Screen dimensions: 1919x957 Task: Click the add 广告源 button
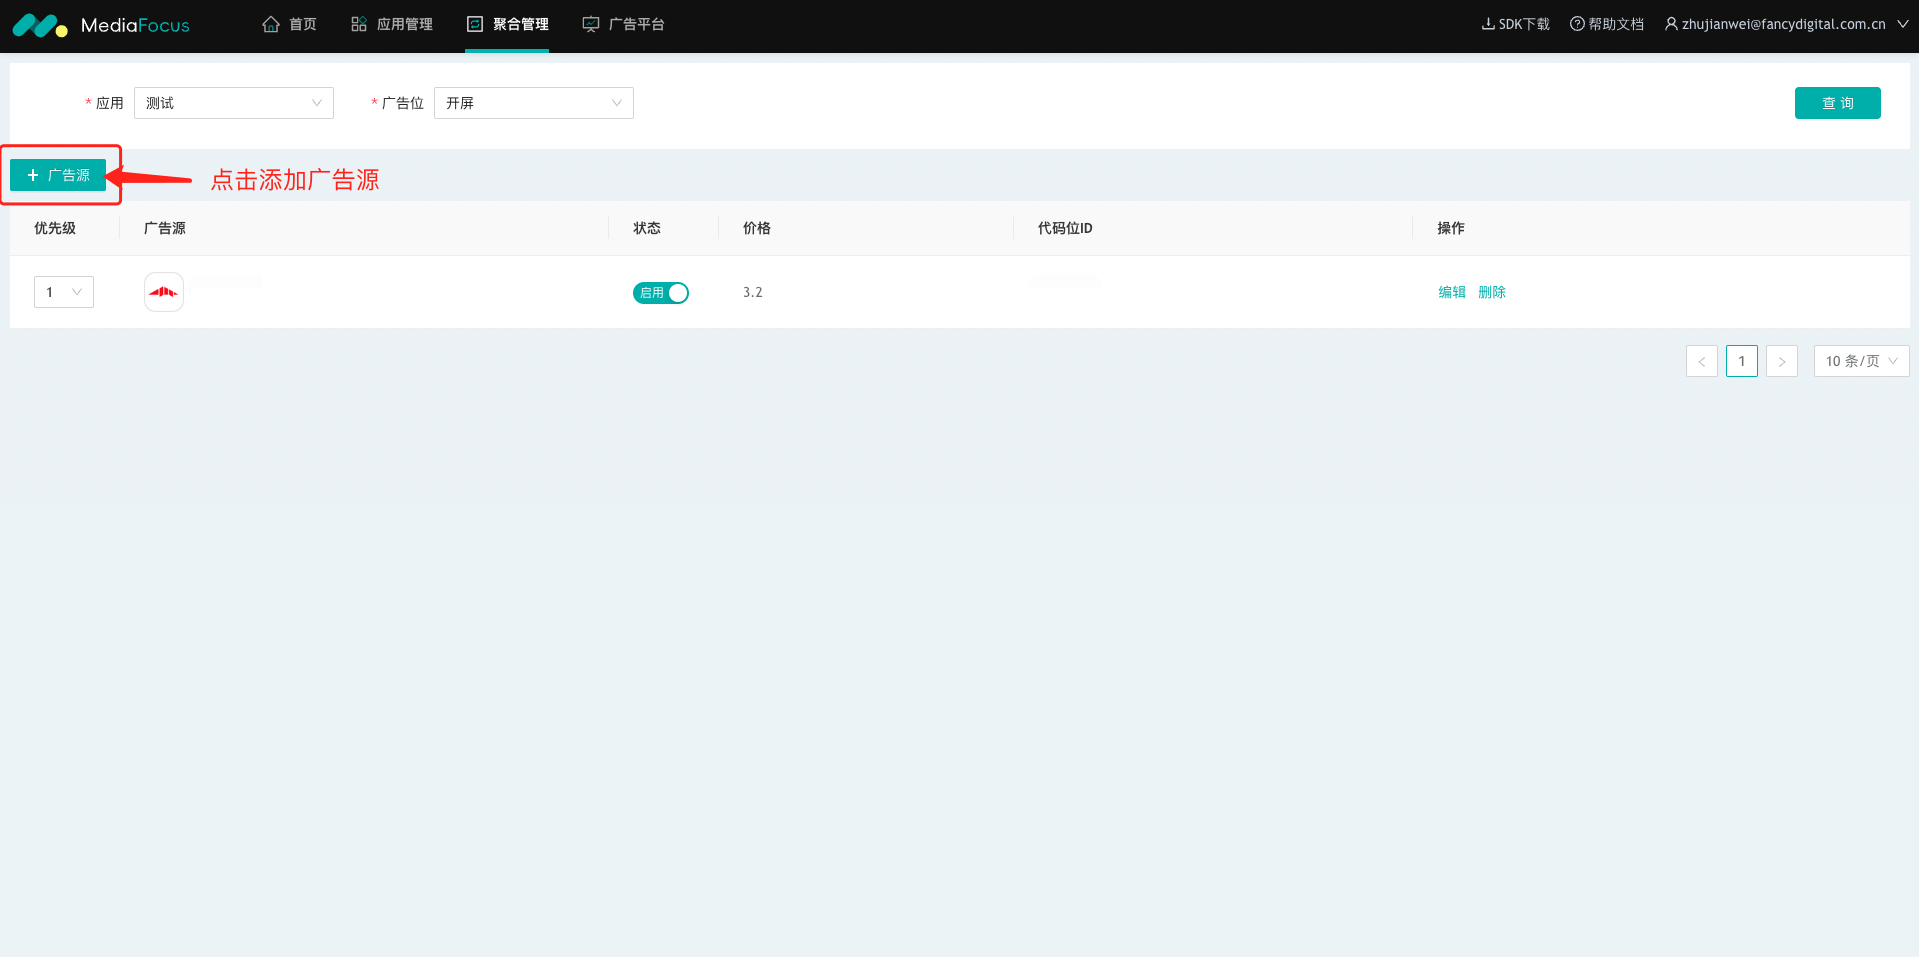pyautogui.click(x=58, y=175)
